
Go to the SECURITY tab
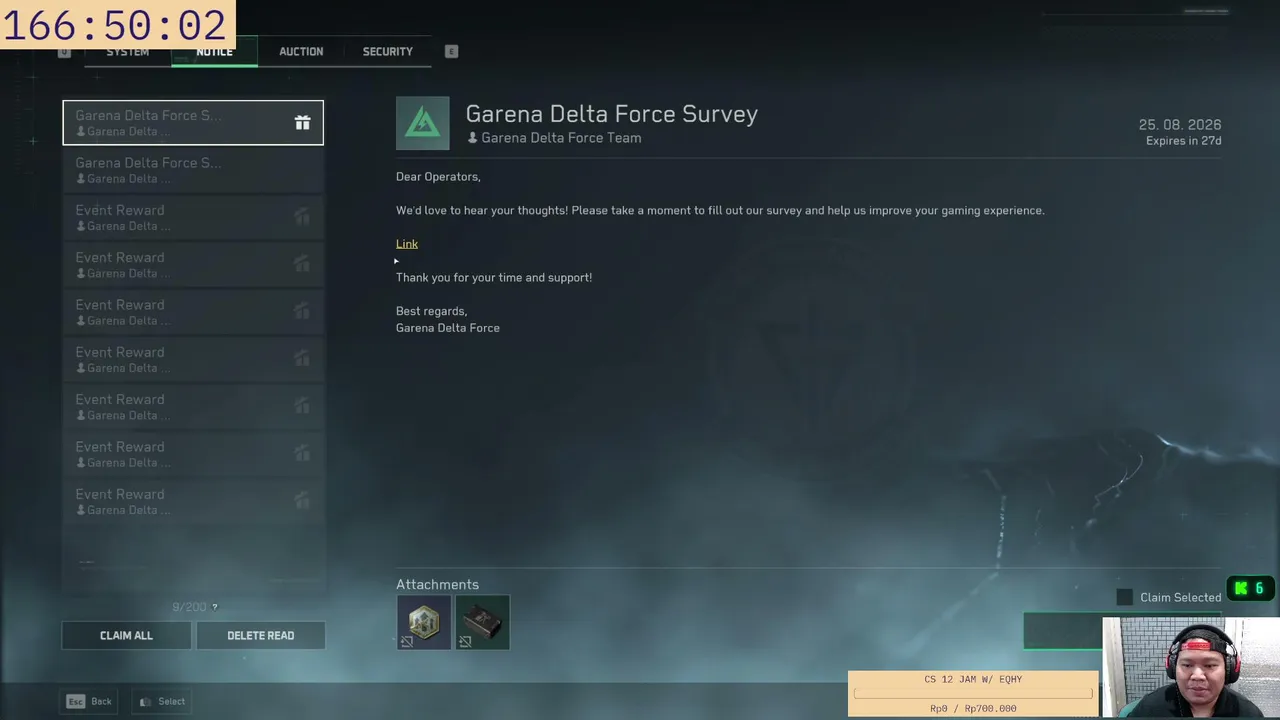[387, 51]
